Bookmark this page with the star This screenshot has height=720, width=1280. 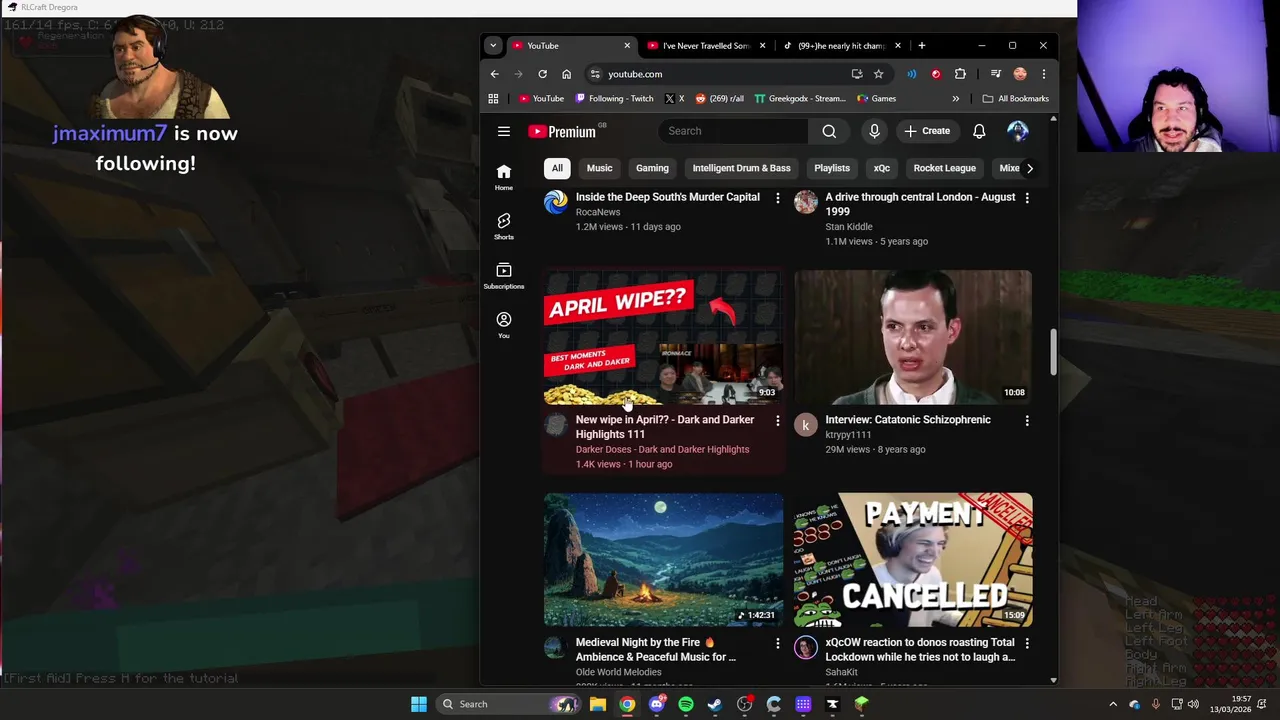(878, 74)
